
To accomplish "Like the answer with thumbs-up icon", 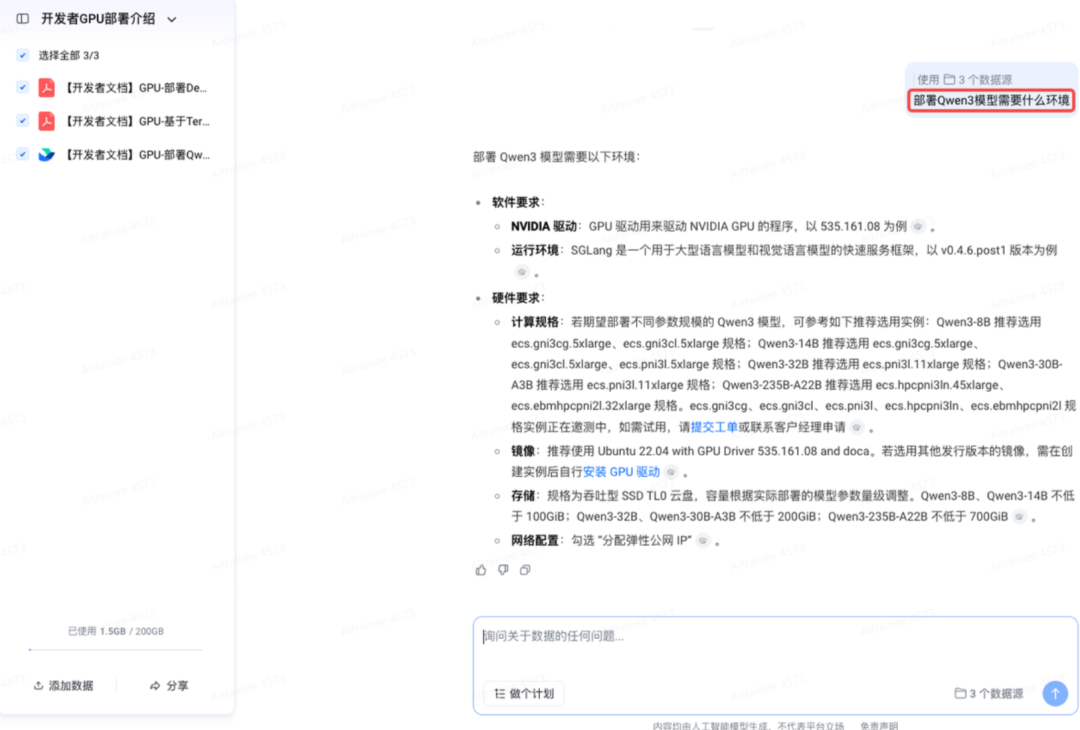I will tap(481, 570).
